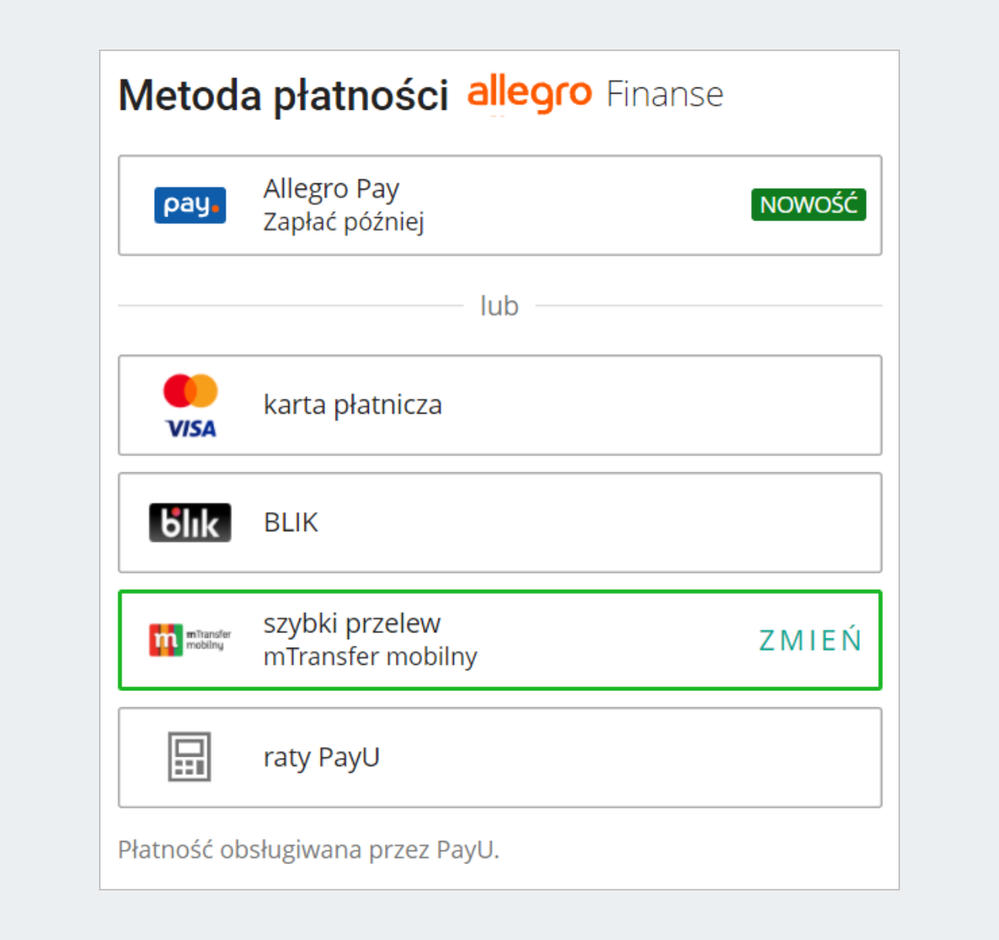Viewport: 999px width, 940px height.
Task: Click the mTransfer mobilny subtitle text
Action: [x=370, y=657]
